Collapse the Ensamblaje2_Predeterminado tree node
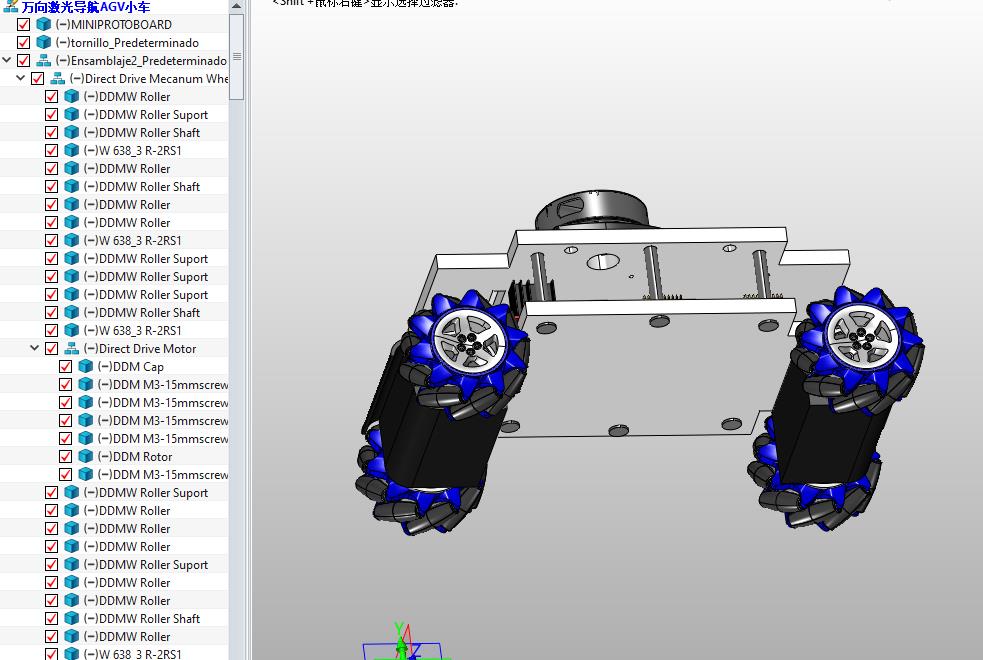 [x=7, y=60]
